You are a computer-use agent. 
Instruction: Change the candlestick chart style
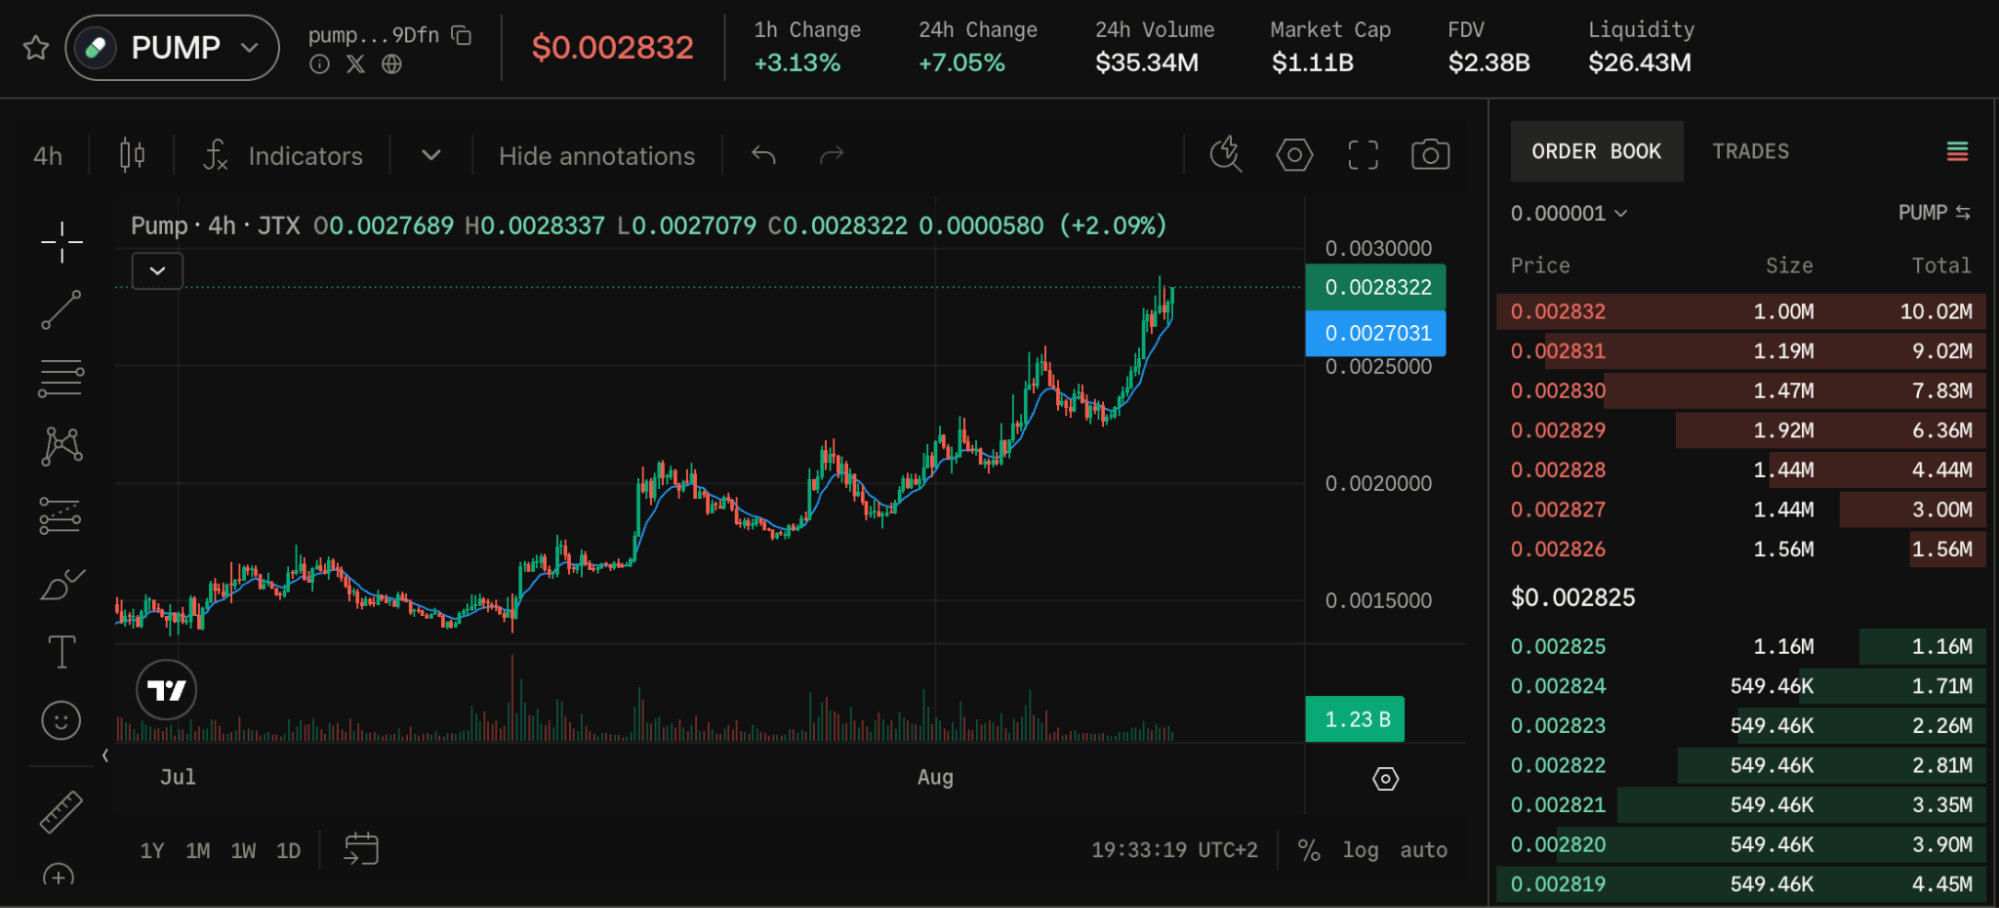coord(132,155)
